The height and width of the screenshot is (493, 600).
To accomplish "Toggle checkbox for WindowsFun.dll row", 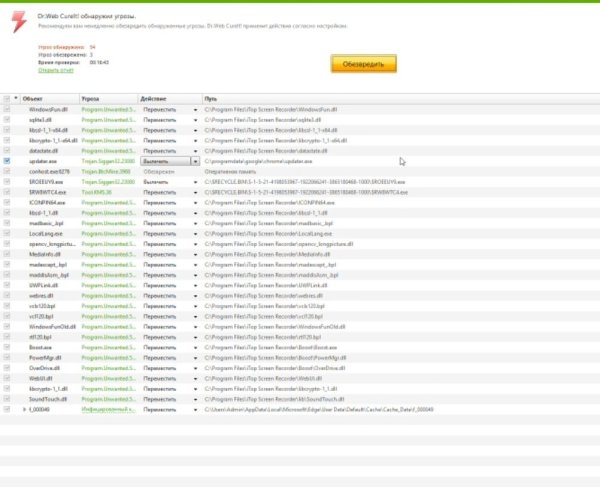I will [7, 109].
